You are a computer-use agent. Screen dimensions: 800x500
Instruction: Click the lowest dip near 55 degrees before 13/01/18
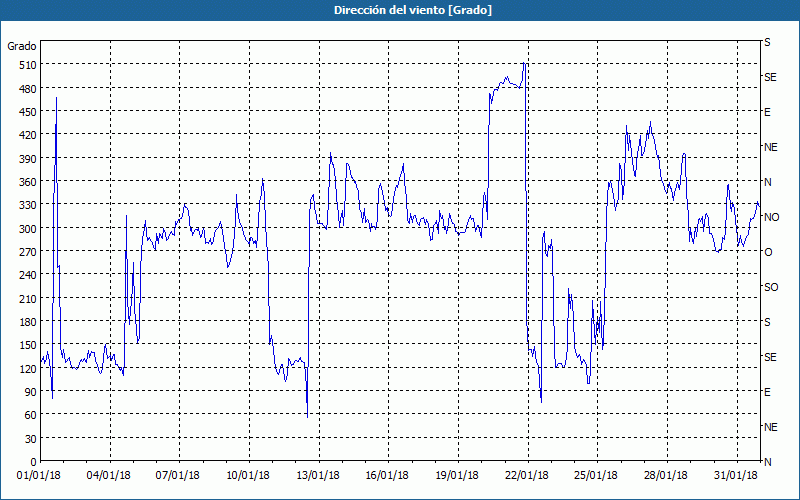(x=308, y=417)
